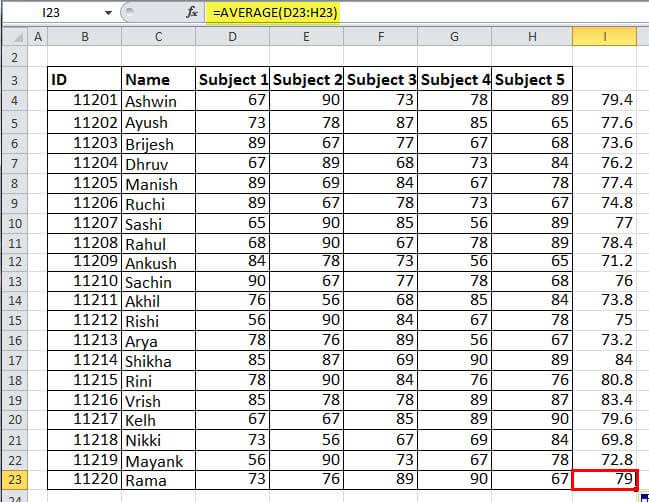Click ID cell 11201
649x502 pixels.
click(84, 101)
